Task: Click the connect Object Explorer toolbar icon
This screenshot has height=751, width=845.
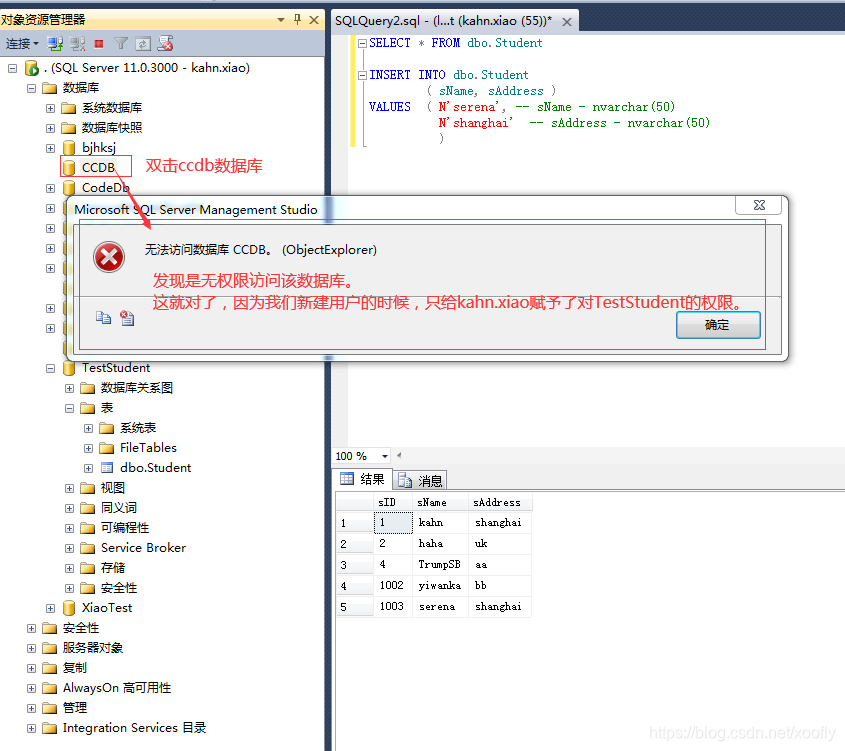Action: (x=55, y=44)
